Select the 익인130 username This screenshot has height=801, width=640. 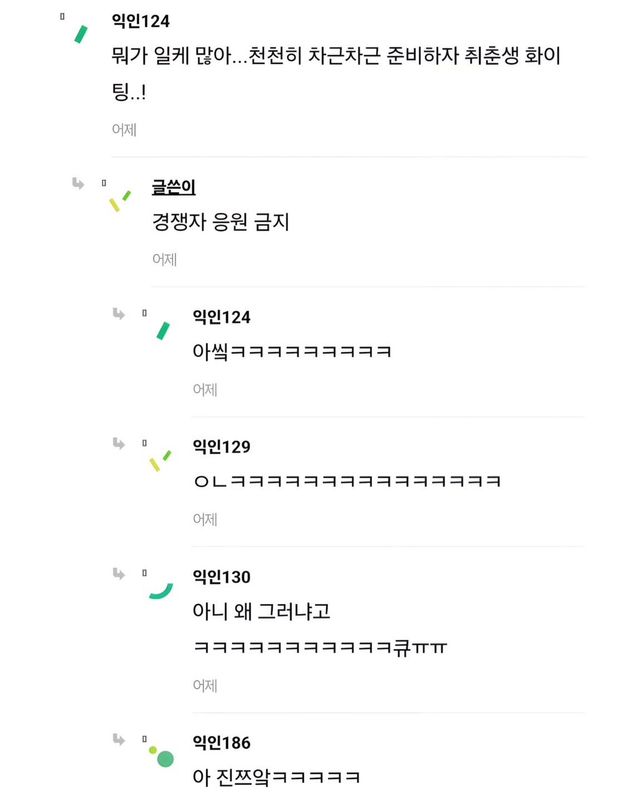221,577
